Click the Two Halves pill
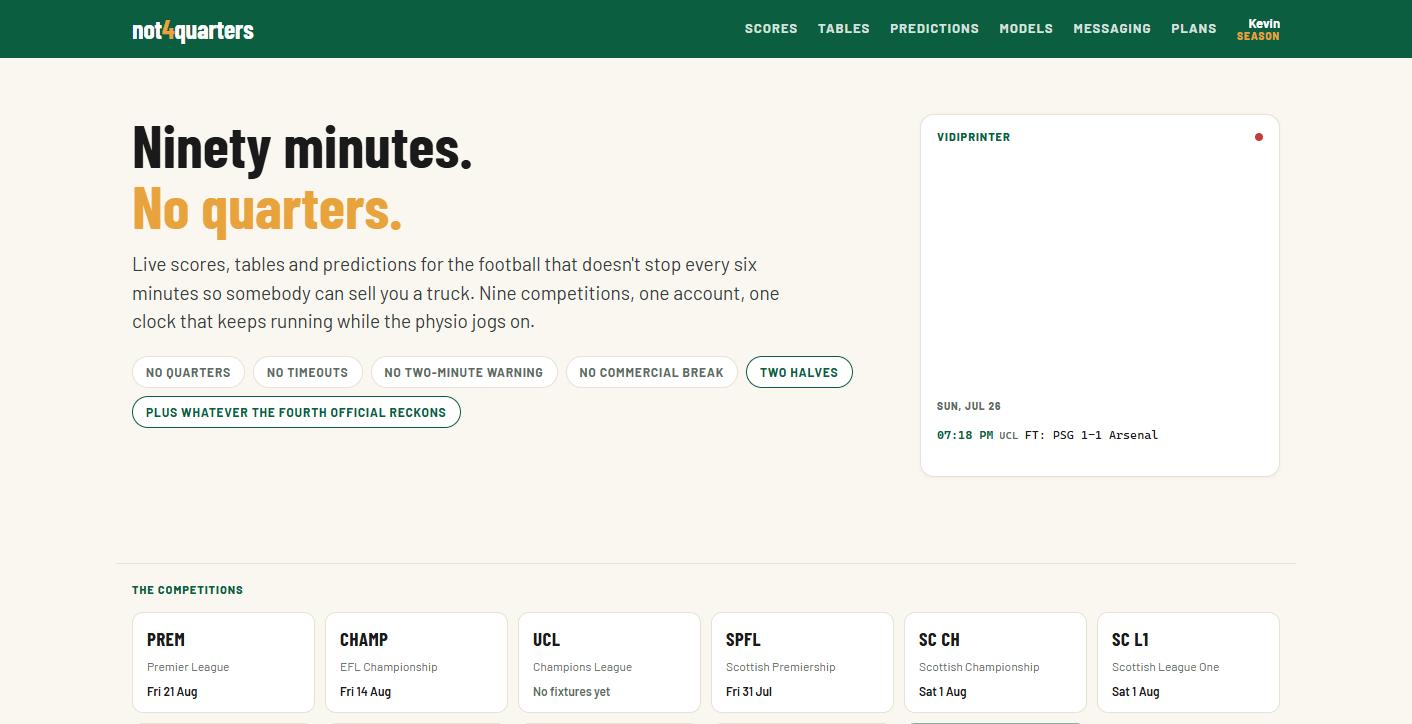Screen dimensions: 1412x724 [x=799, y=372]
